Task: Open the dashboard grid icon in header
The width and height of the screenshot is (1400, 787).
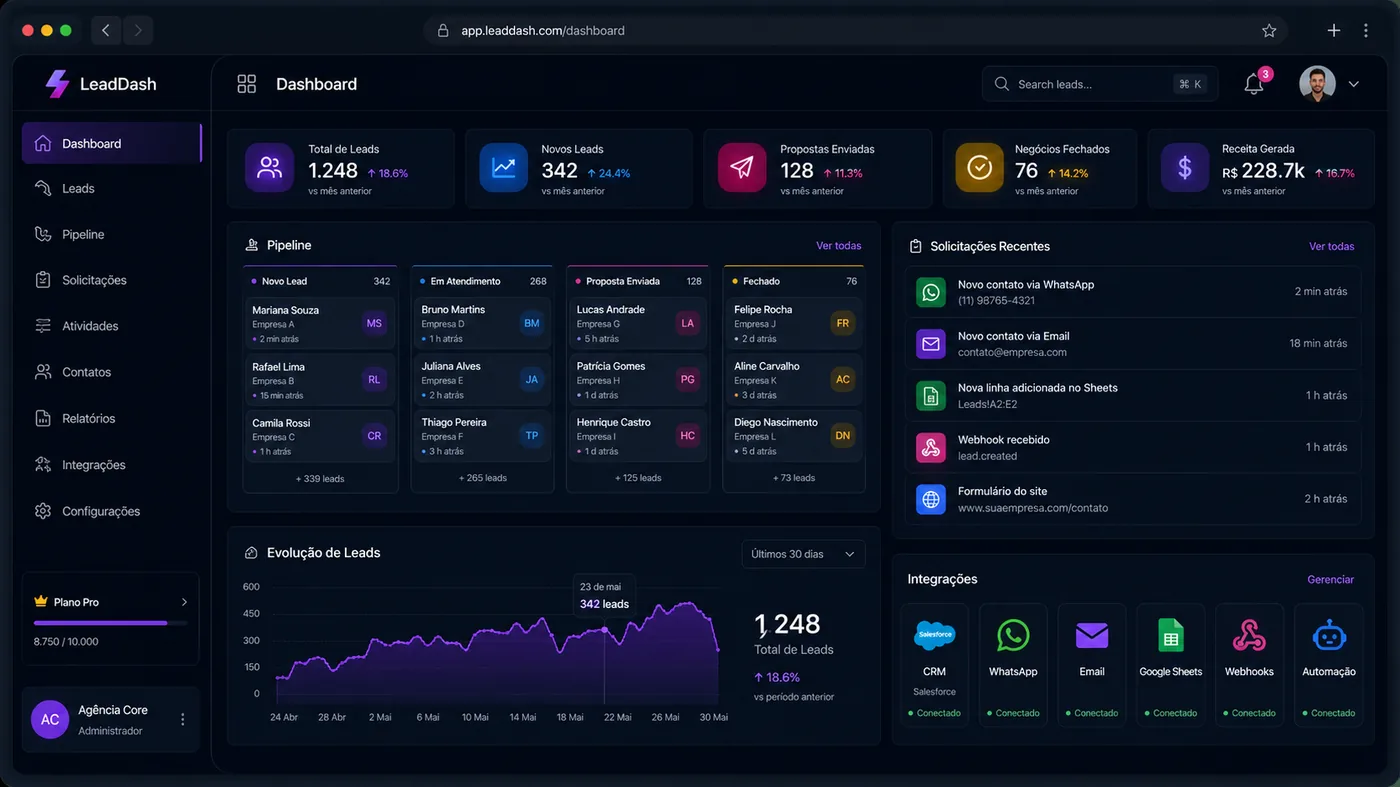Action: pos(247,84)
